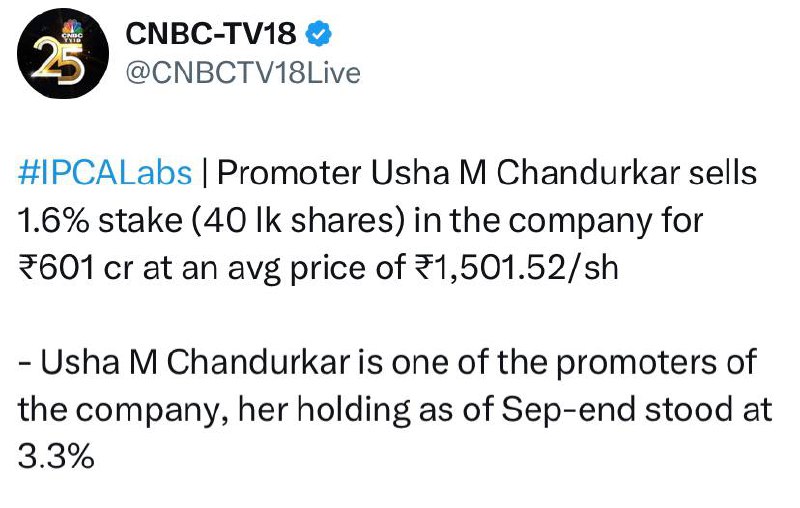Open the CNBC-TV18 display name

tap(211, 34)
